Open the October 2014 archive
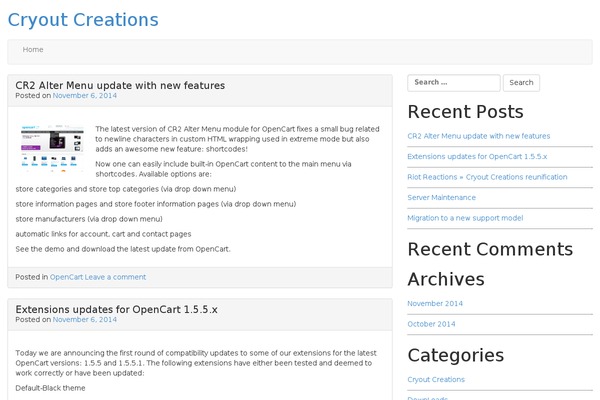Image resolution: width=600 pixels, height=400 pixels. [x=431, y=324]
